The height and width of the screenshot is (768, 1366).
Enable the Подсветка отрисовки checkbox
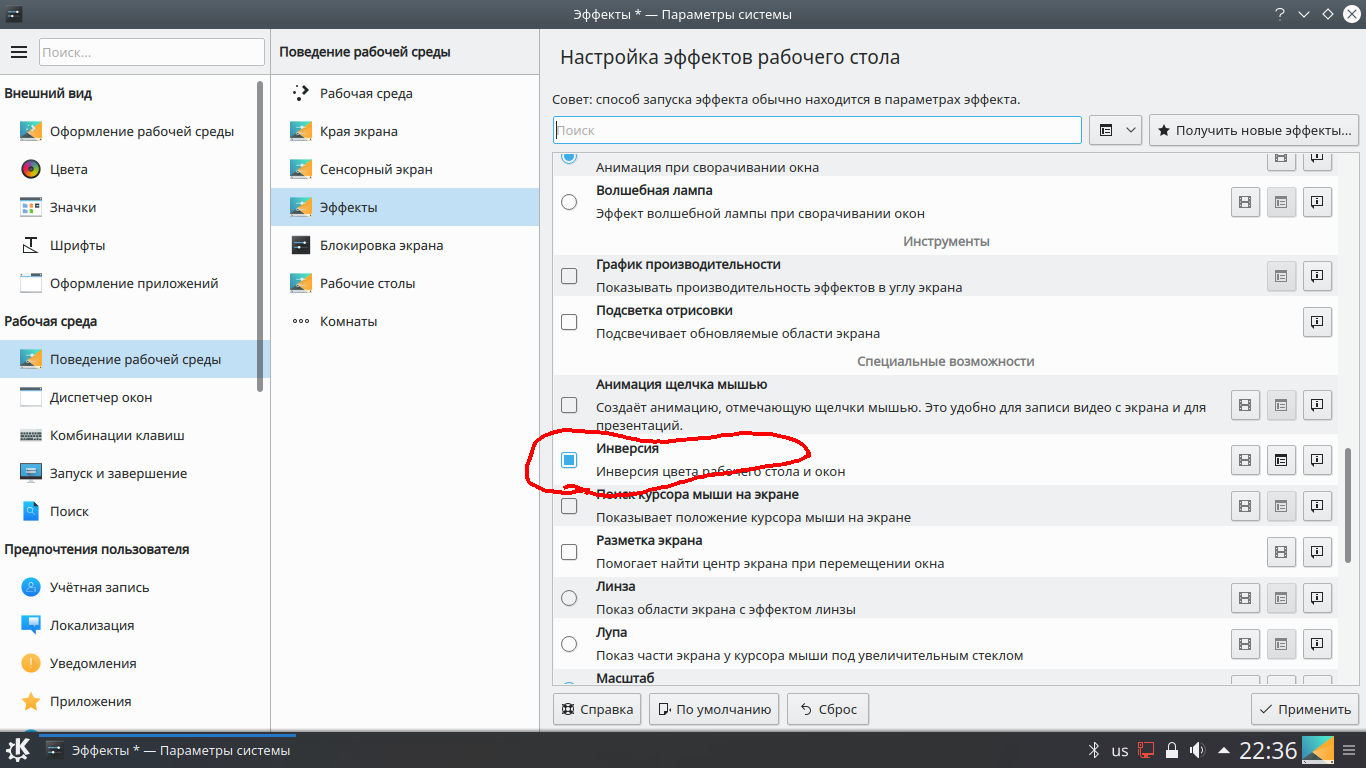[x=569, y=322]
